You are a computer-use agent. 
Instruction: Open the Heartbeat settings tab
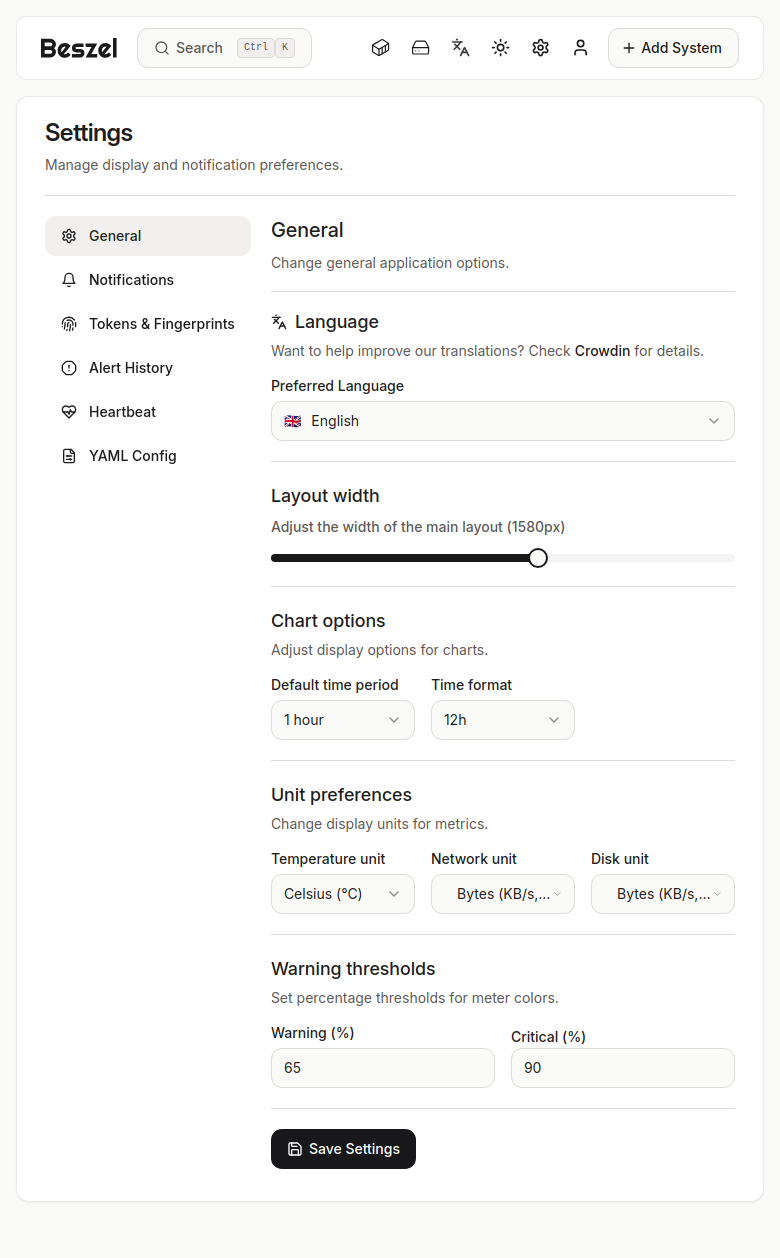pos(148,412)
